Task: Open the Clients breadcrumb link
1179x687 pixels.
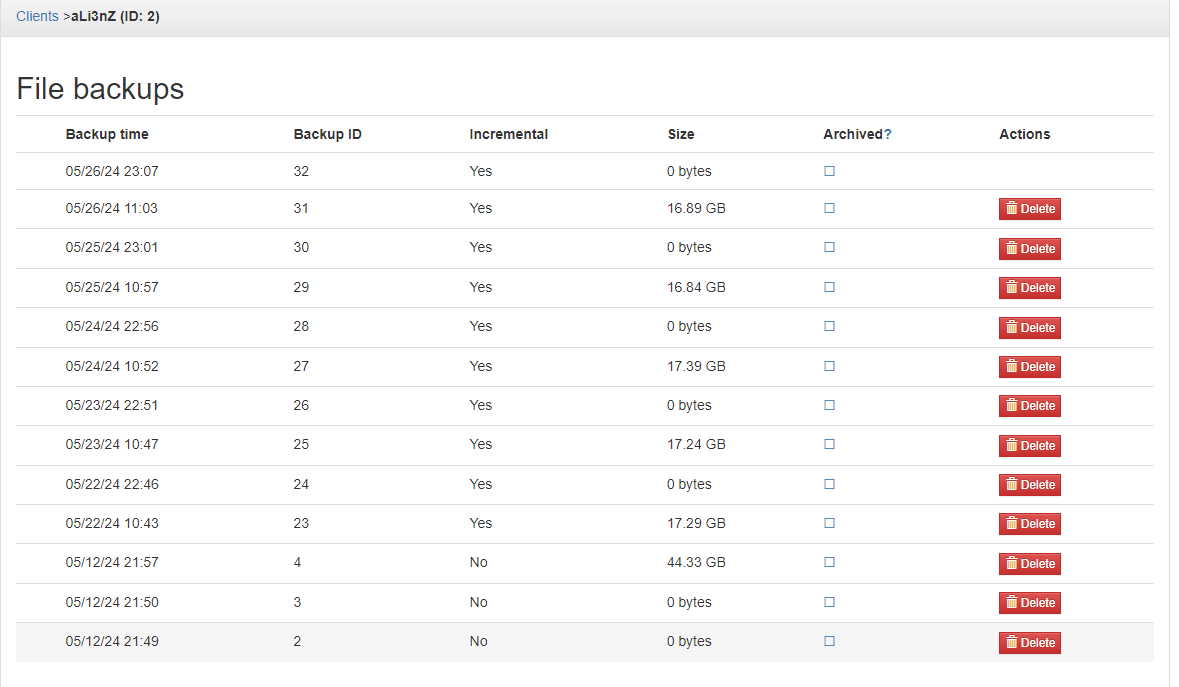Action: 37,17
